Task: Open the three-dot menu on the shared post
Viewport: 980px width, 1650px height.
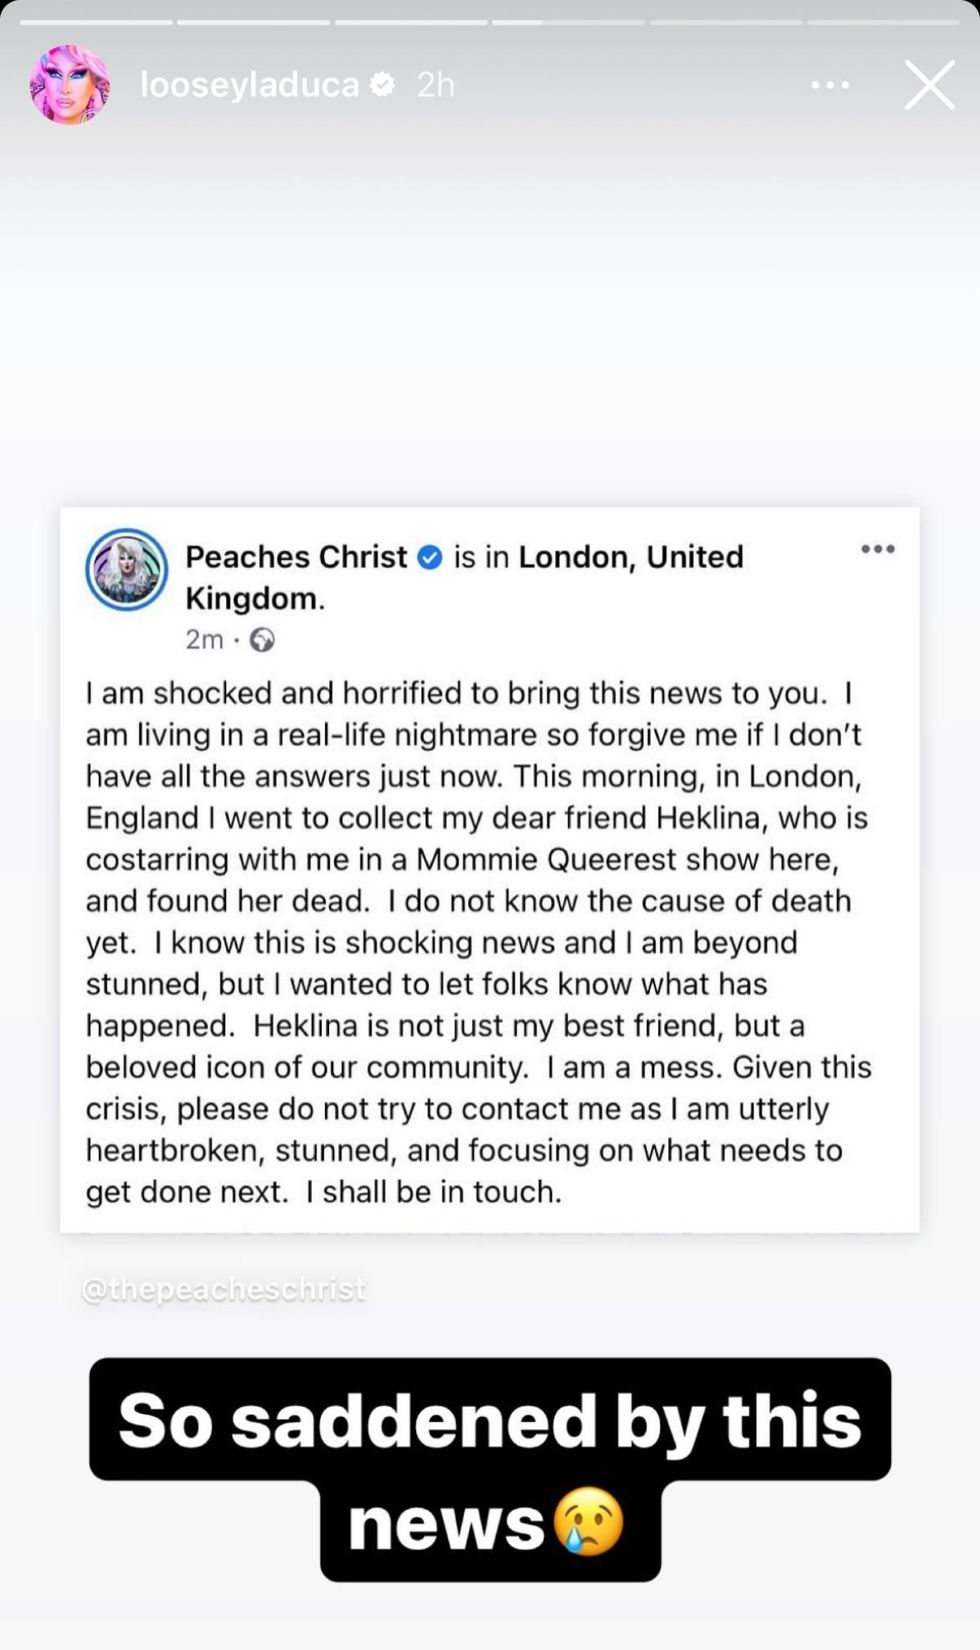Action: (877, 549)
